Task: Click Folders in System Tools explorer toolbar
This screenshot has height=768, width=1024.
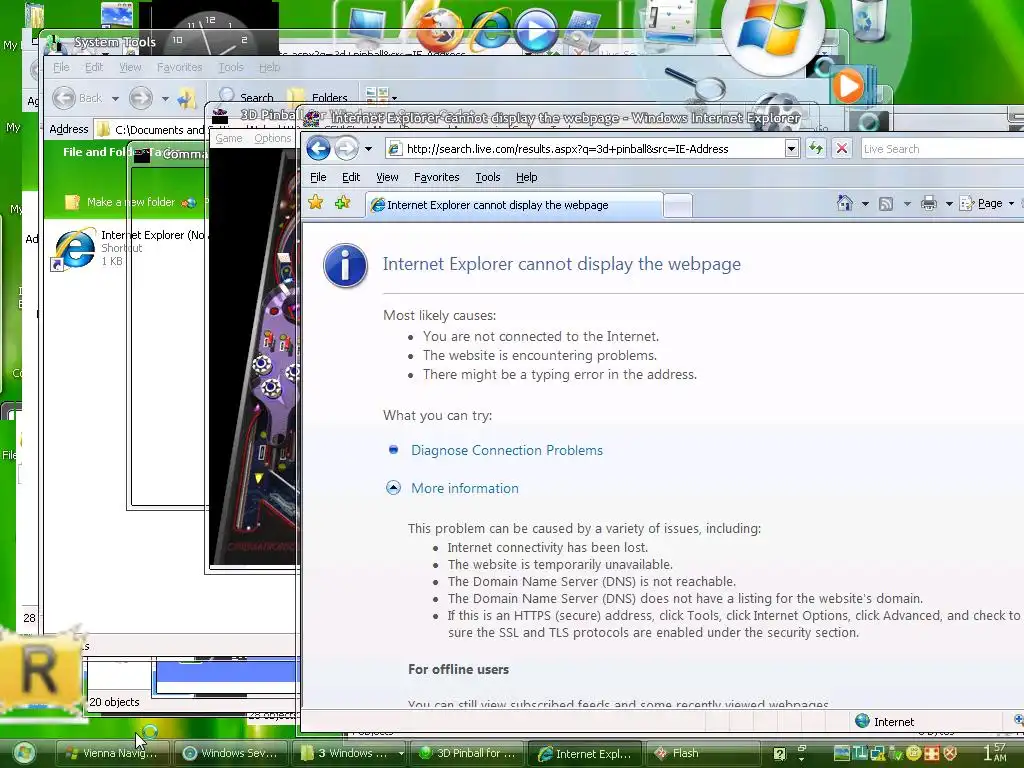Action: (317, 97)
